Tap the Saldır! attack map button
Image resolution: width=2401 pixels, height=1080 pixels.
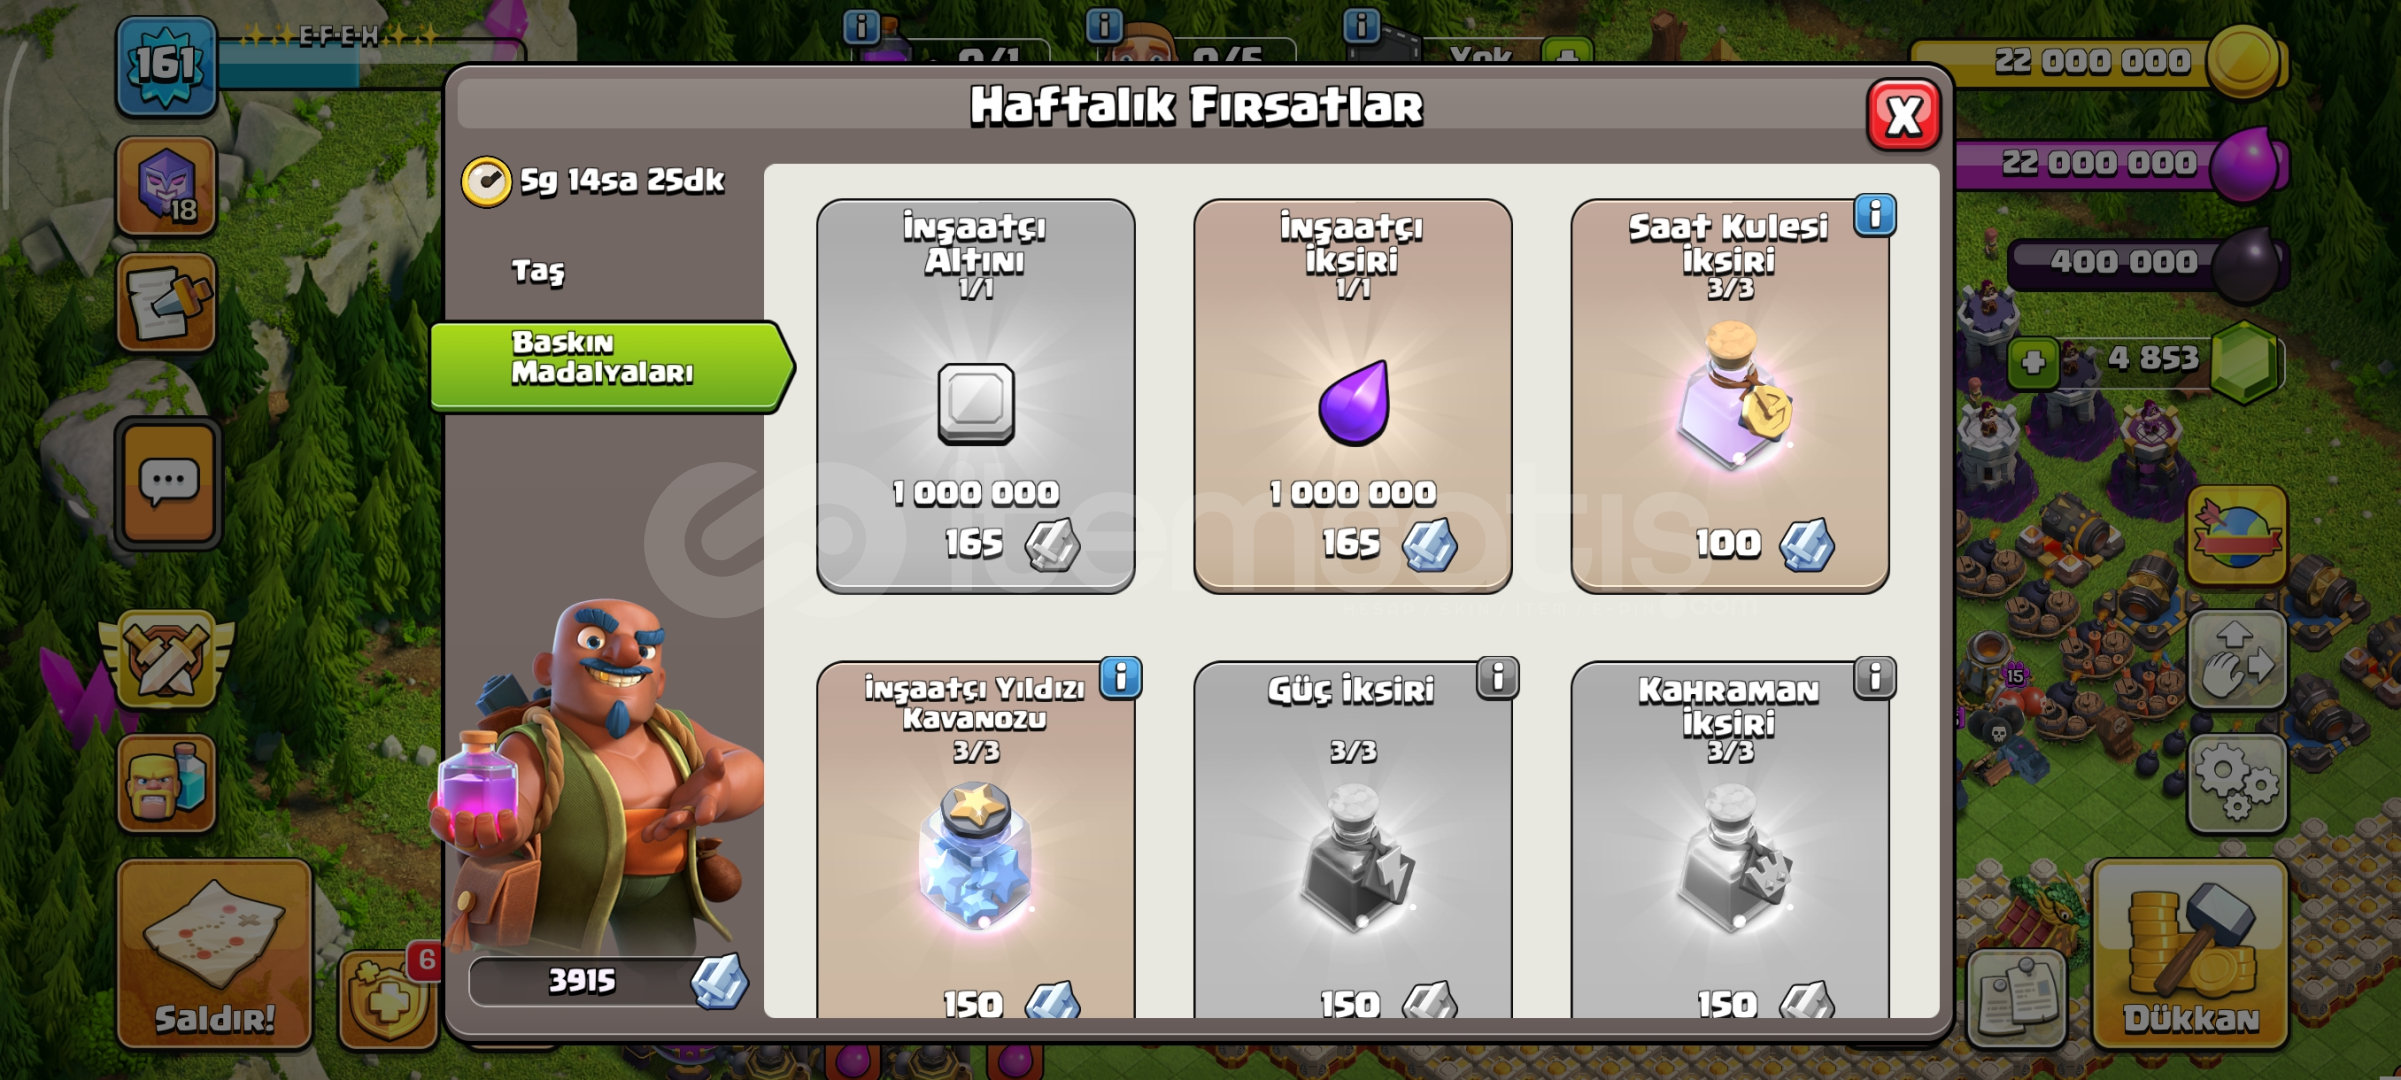click(214, 953)
